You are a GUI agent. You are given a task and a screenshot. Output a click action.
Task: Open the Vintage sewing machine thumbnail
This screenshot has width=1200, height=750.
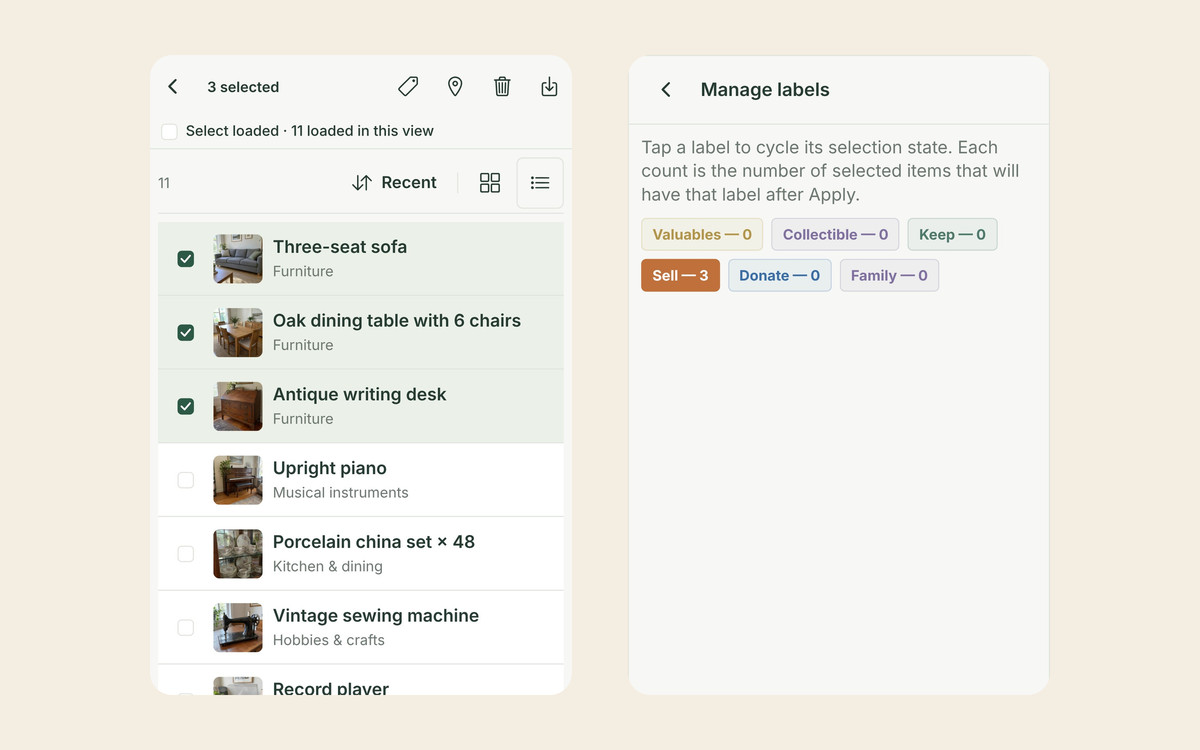238,628
